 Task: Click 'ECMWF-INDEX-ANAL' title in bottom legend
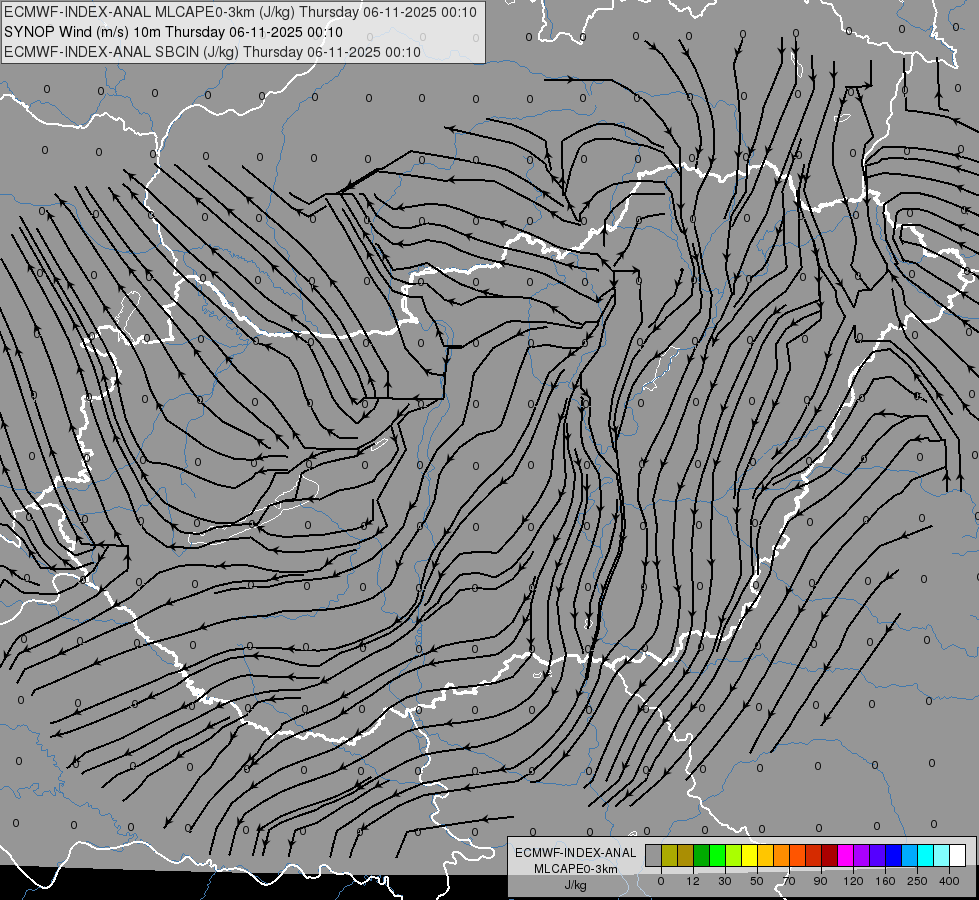tap(575, 853)
